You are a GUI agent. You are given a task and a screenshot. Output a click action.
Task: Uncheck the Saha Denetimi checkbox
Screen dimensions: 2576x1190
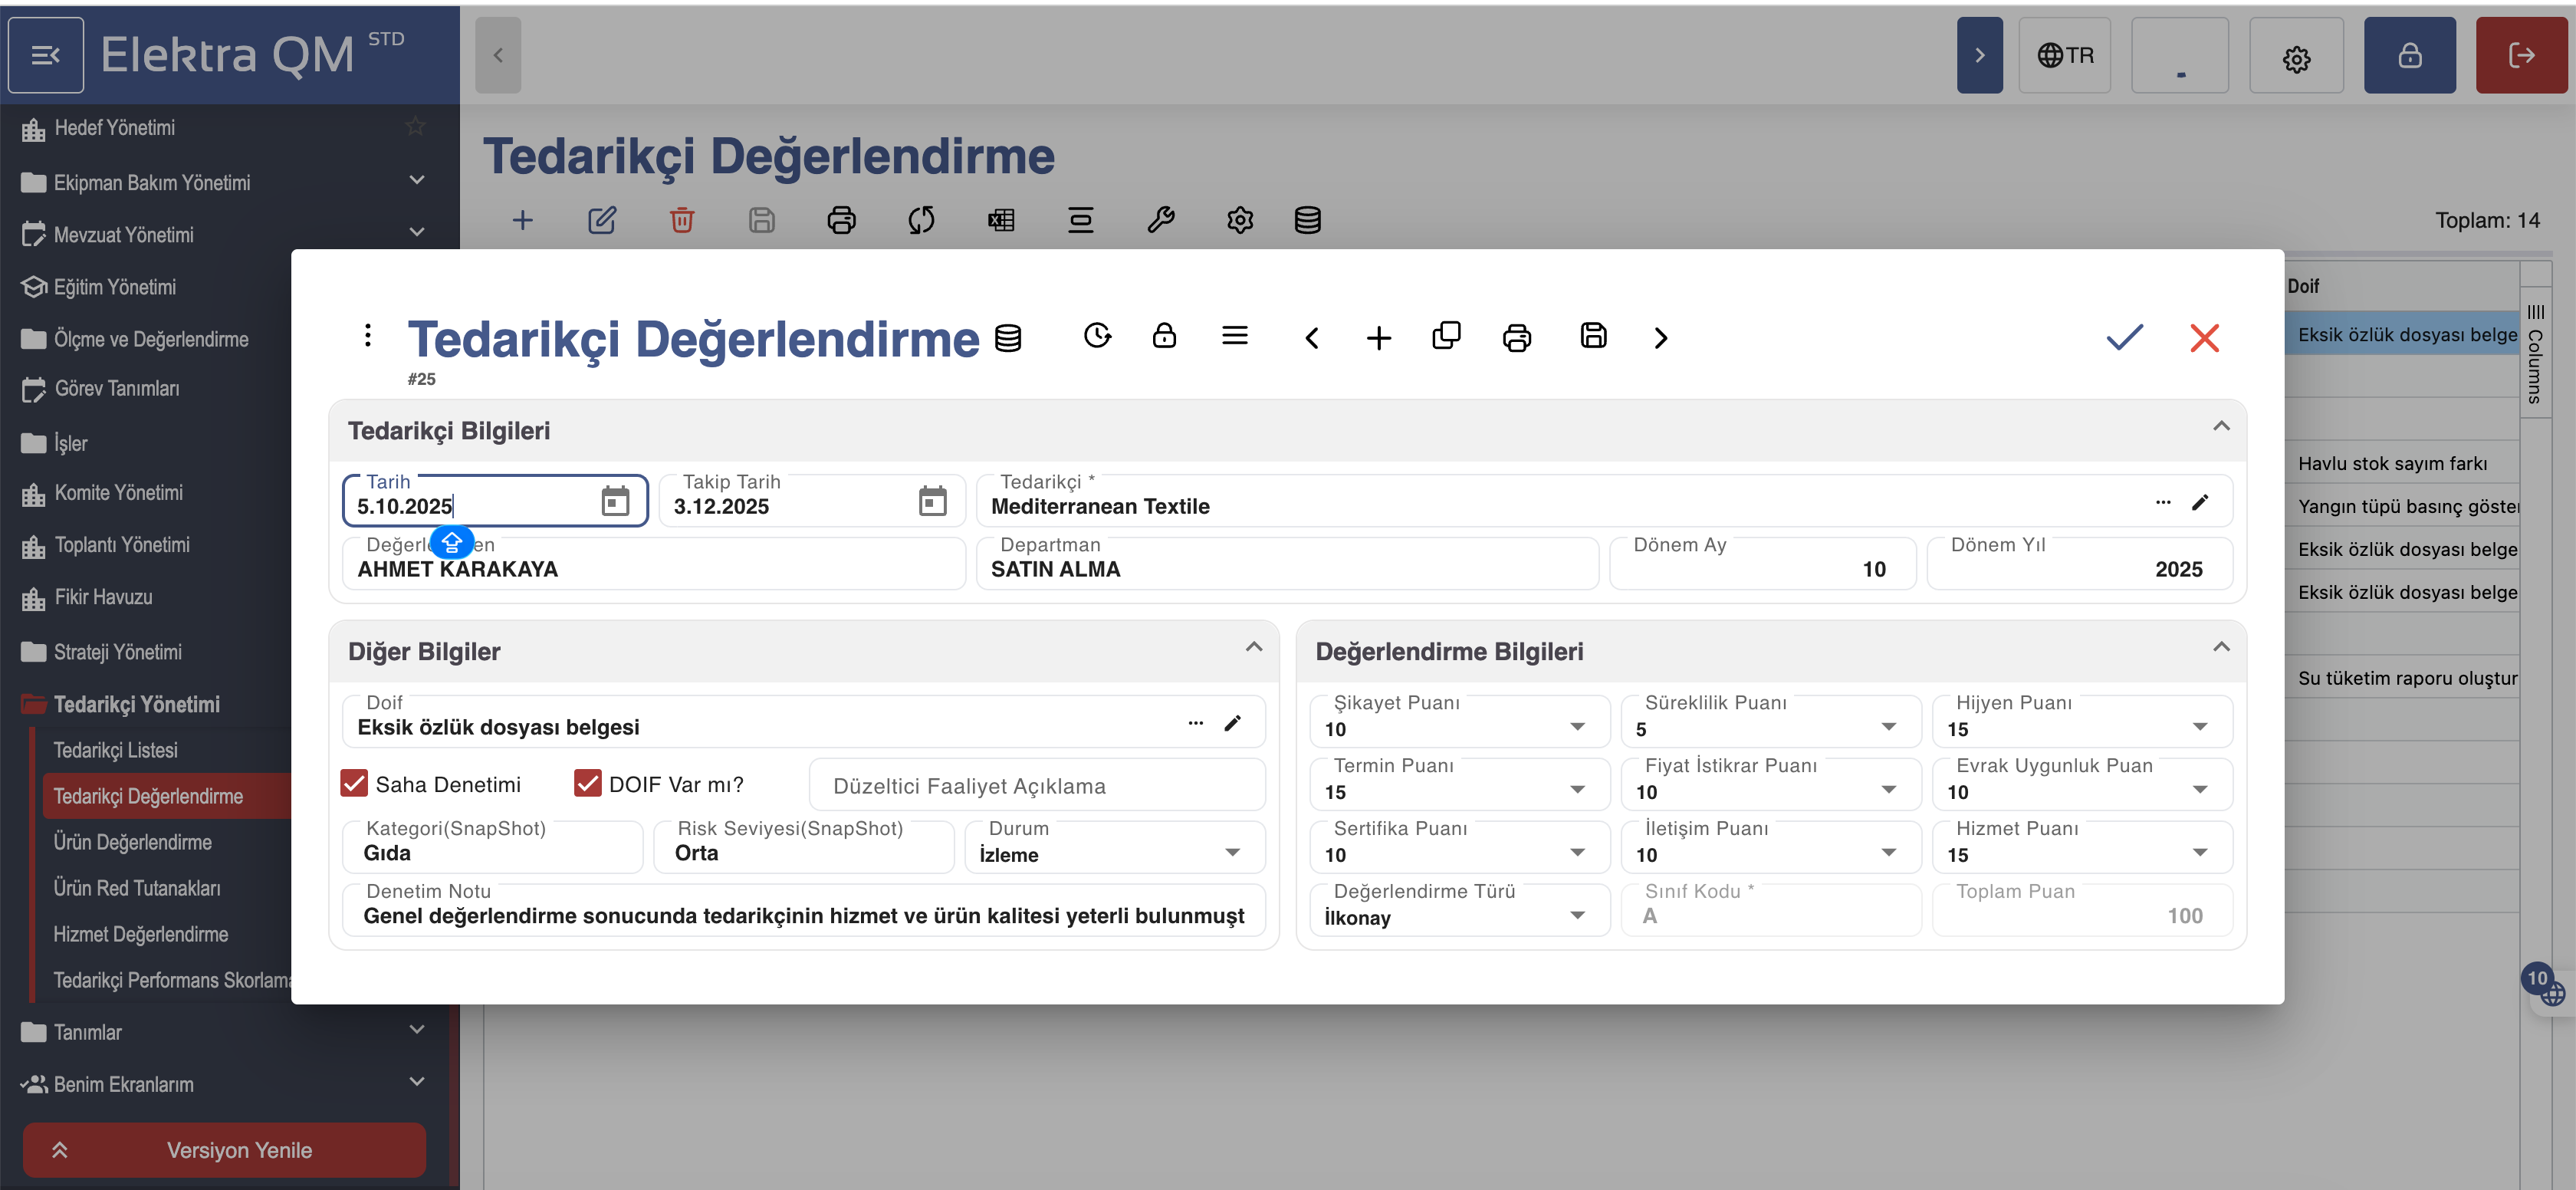[354, 784]
